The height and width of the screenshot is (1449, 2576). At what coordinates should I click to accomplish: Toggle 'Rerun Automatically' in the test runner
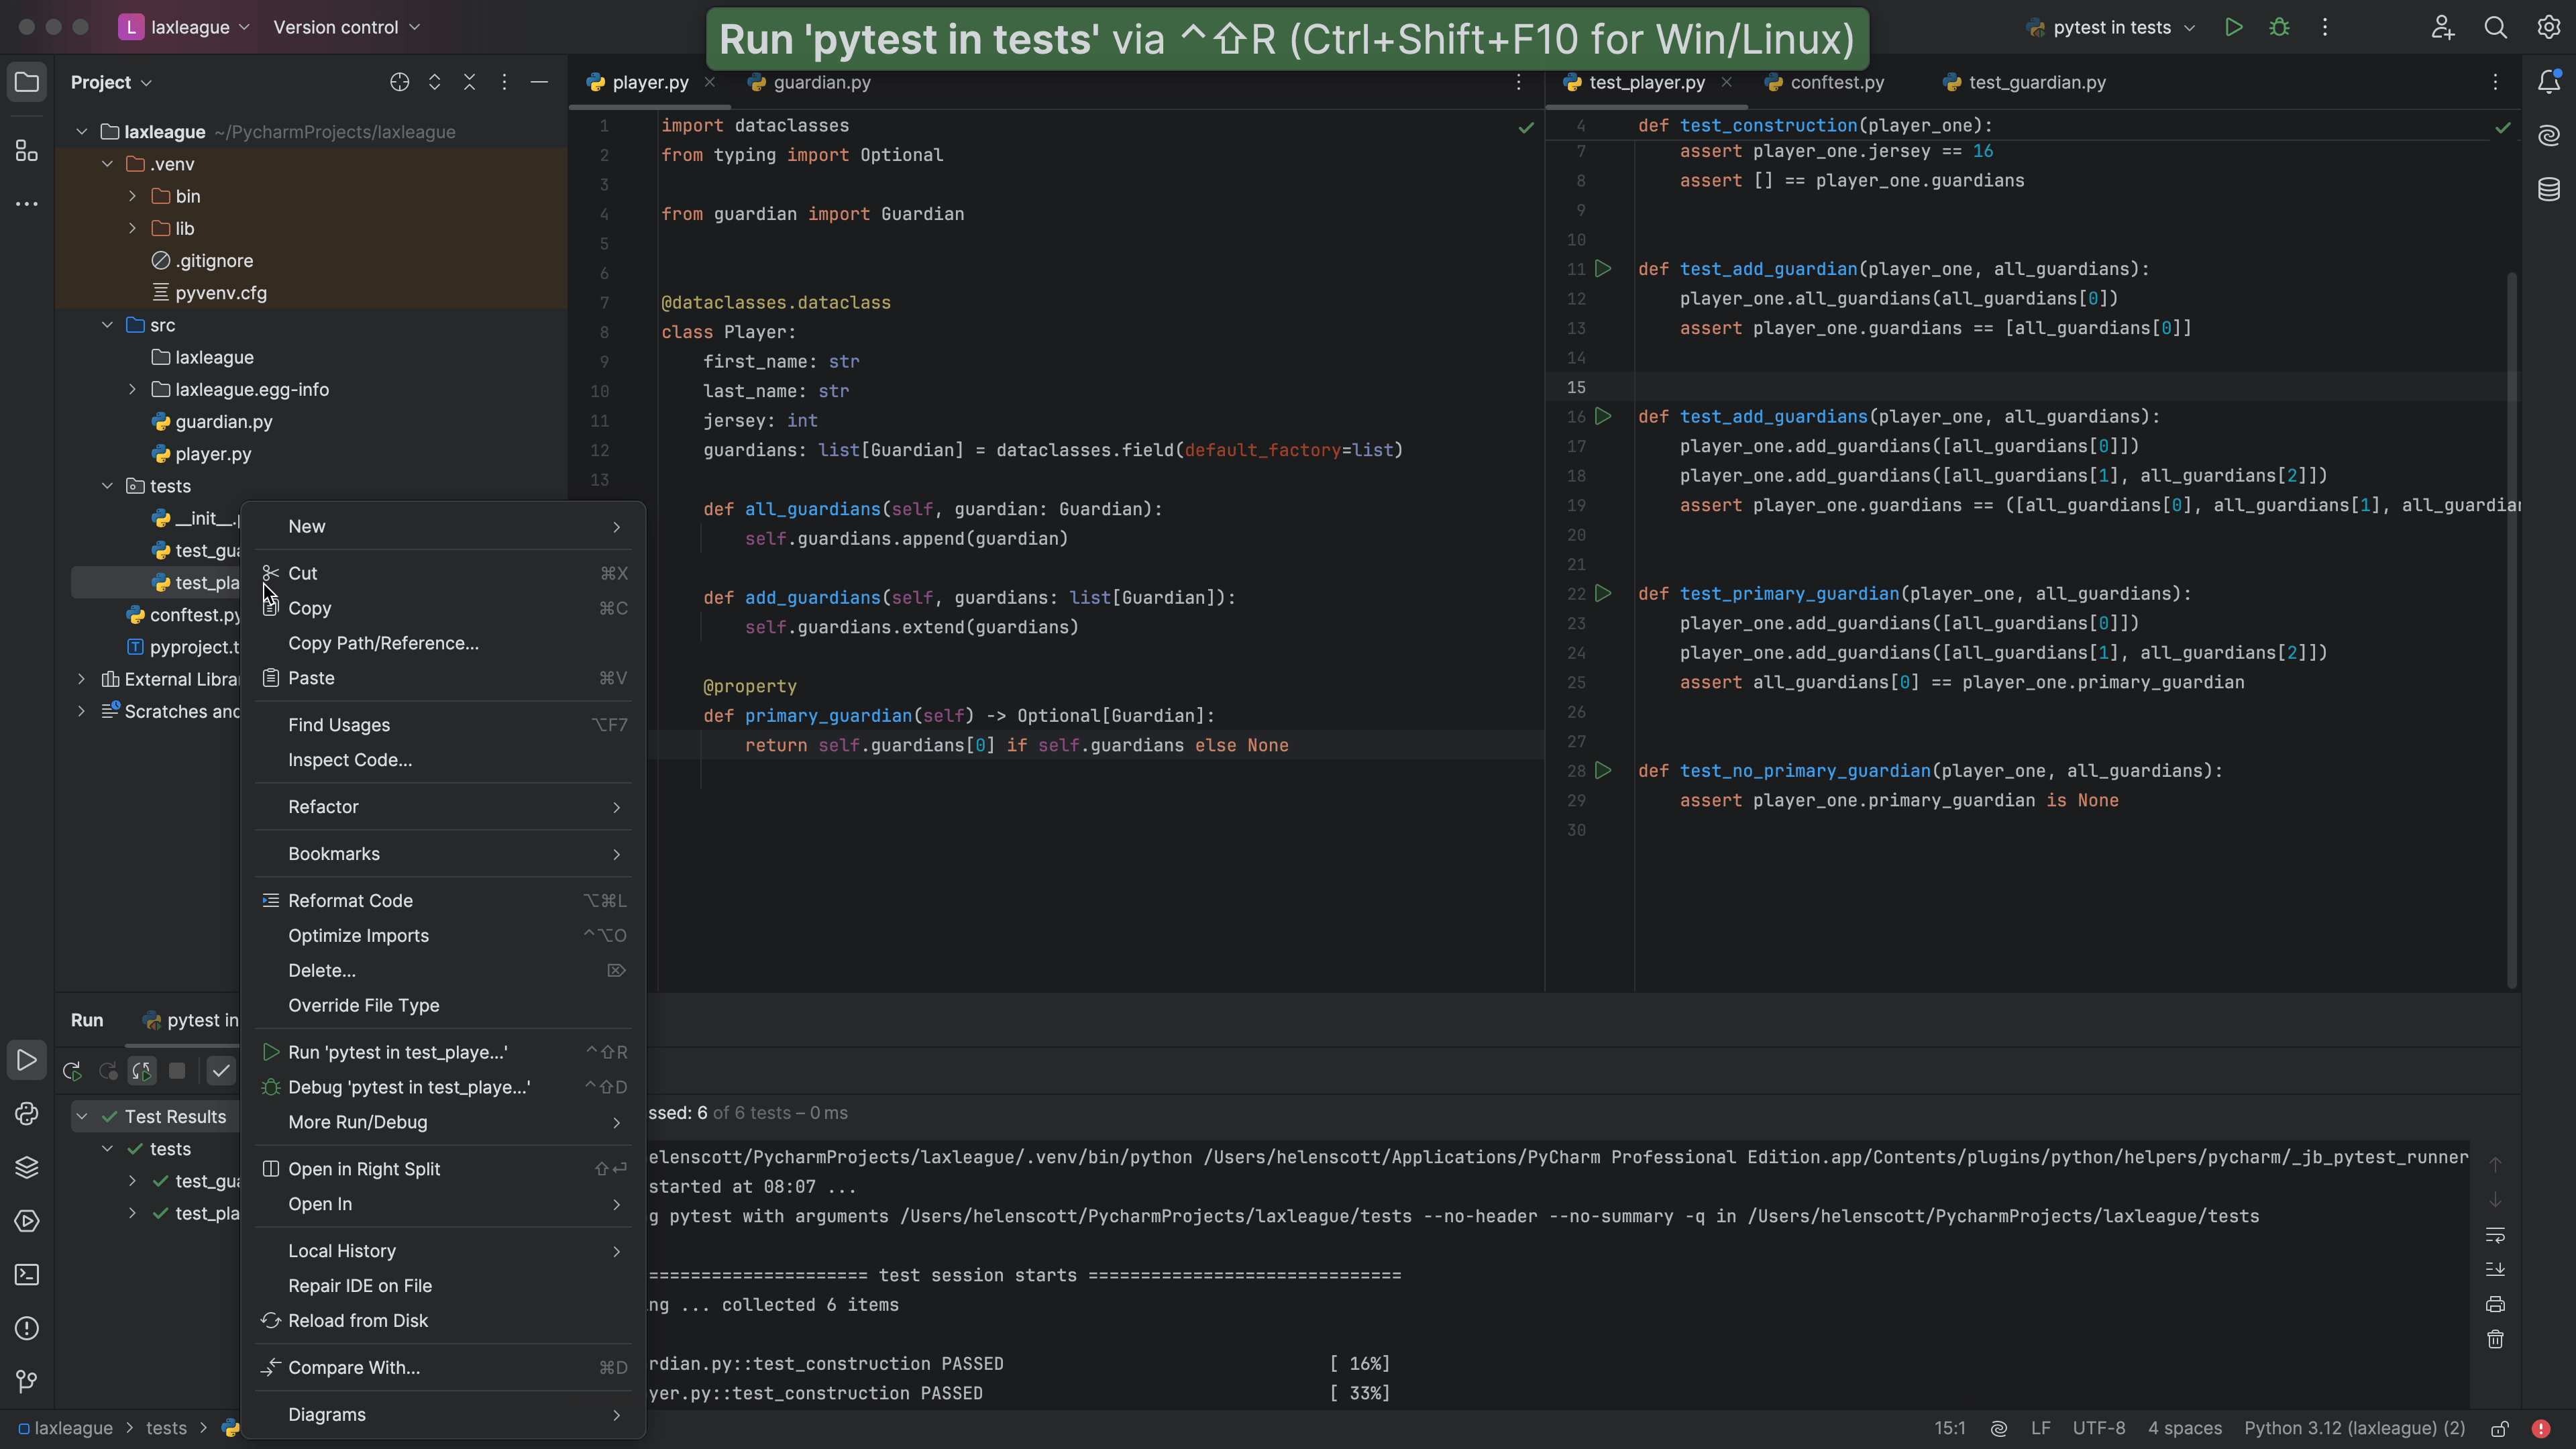[x=141, y=1070]
